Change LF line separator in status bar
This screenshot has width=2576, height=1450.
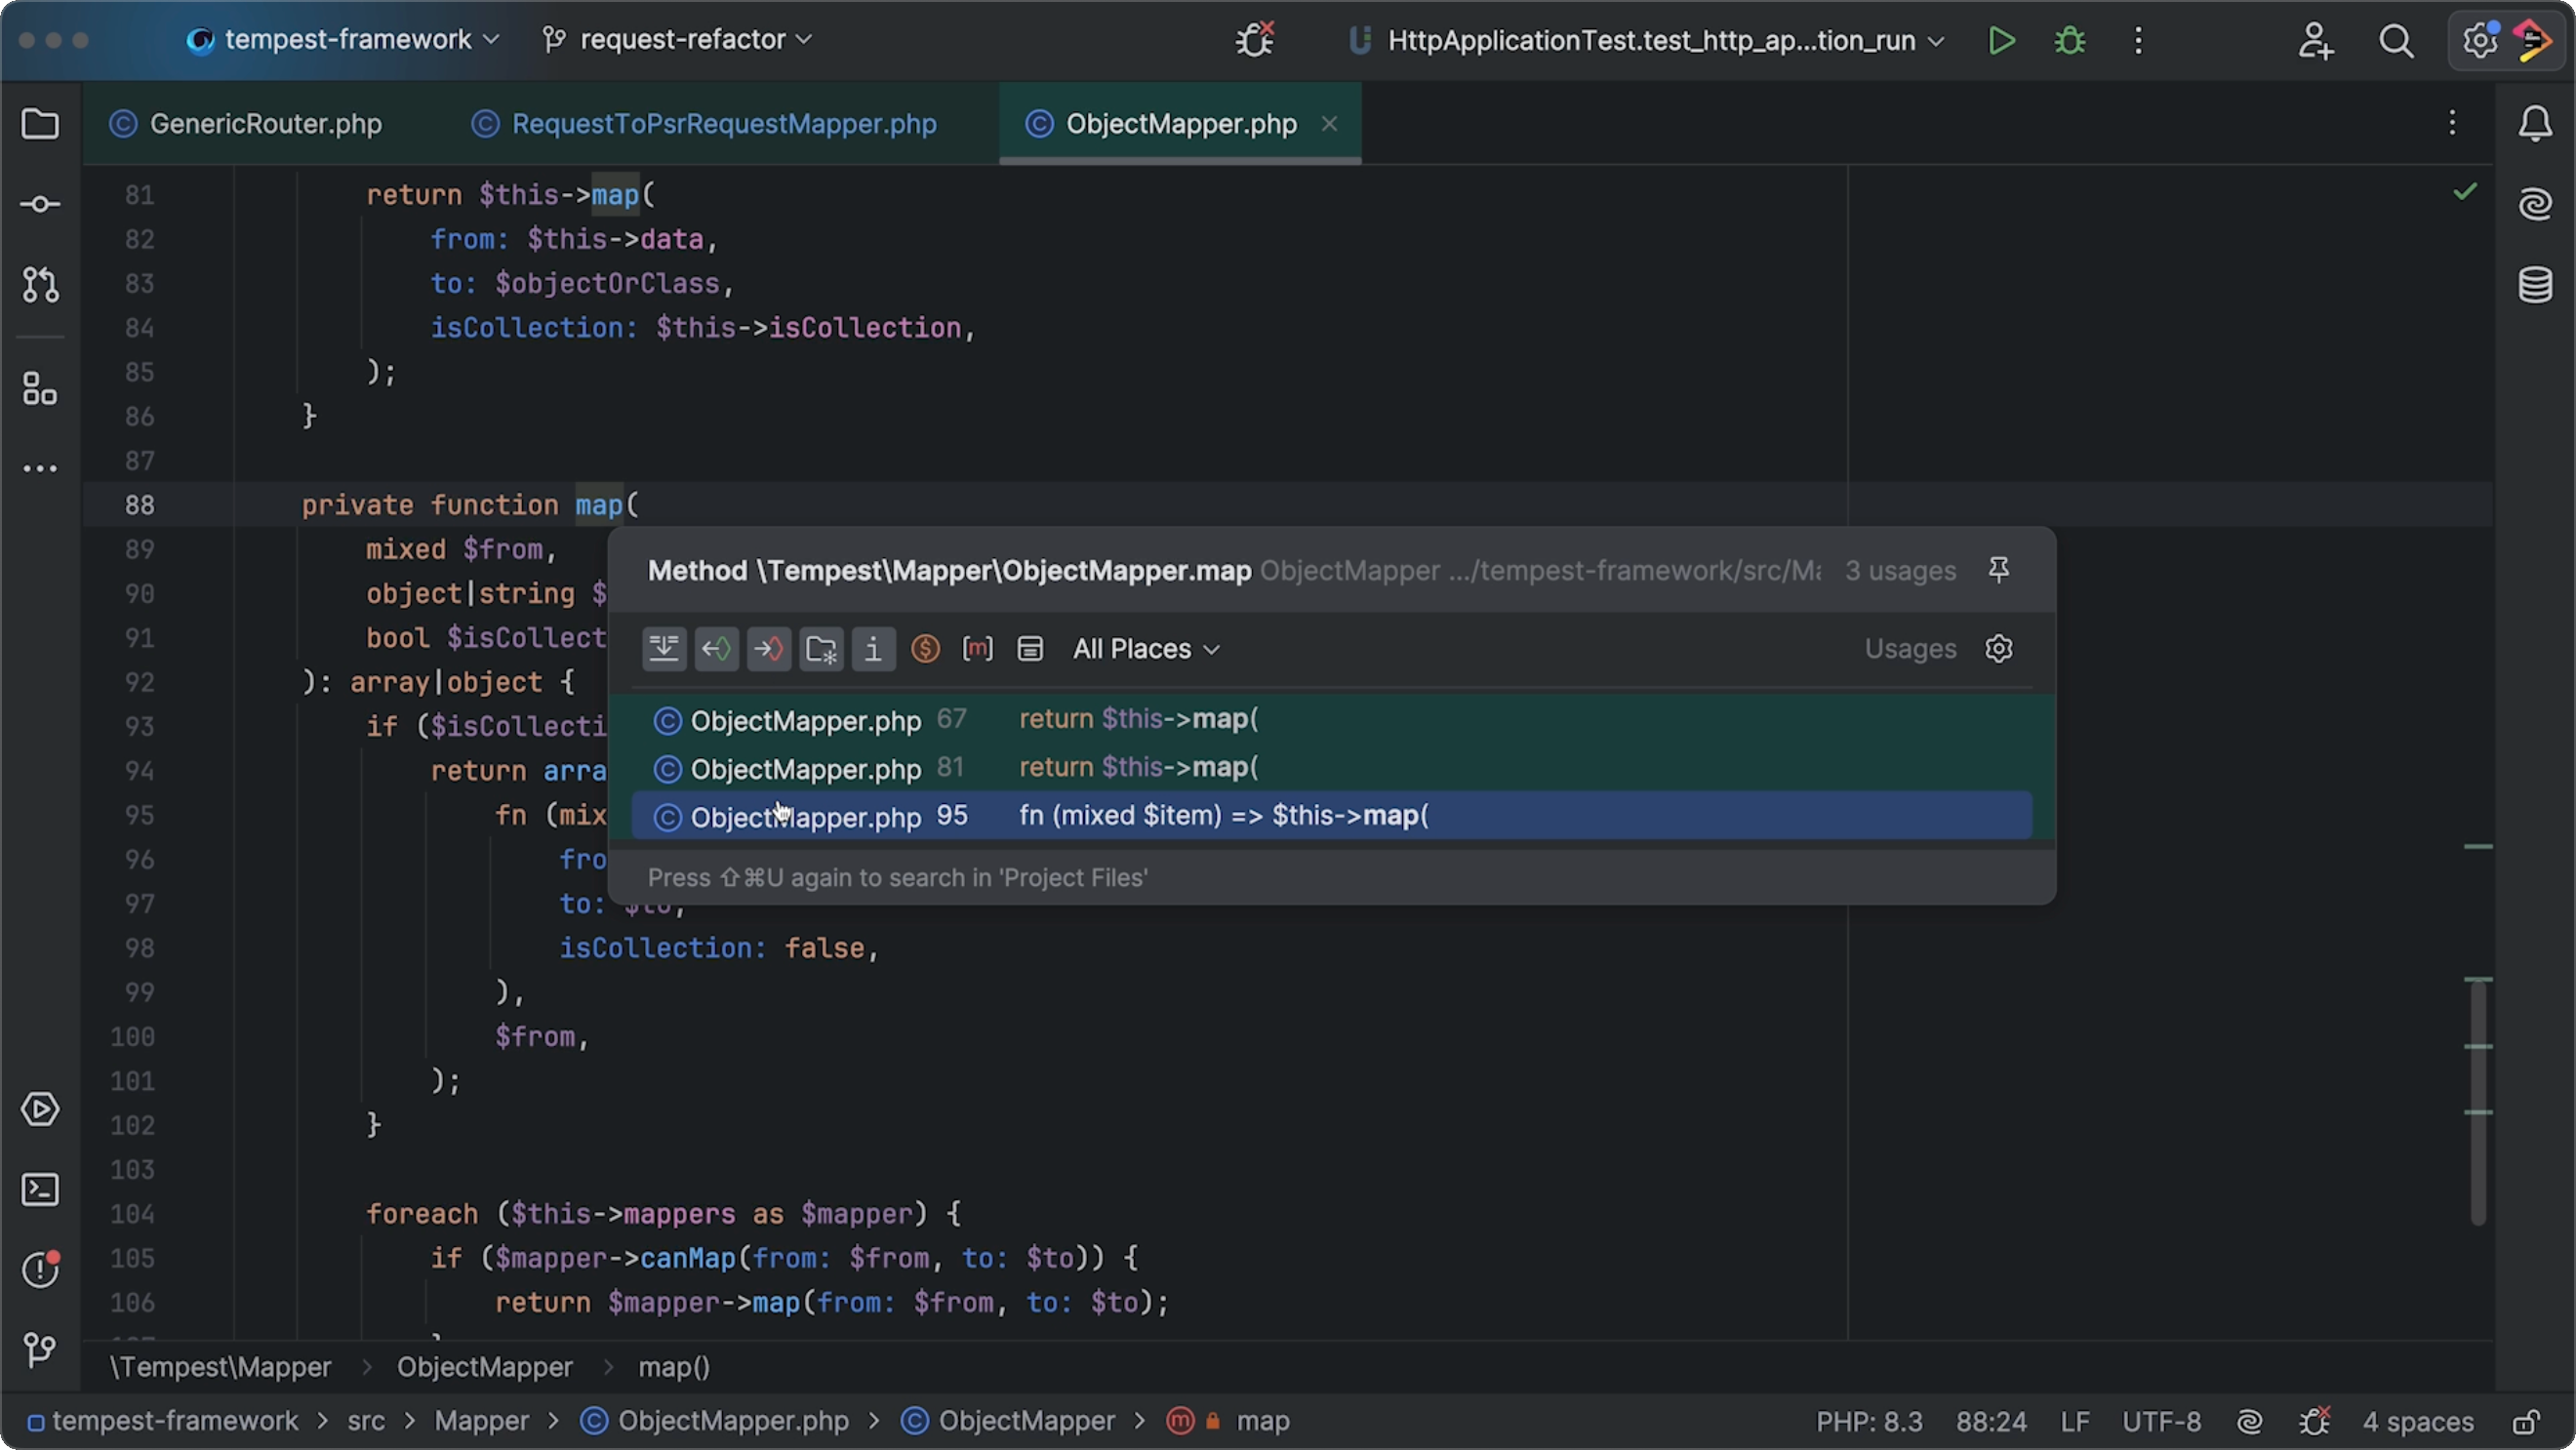click(x=2075, y=1421)
